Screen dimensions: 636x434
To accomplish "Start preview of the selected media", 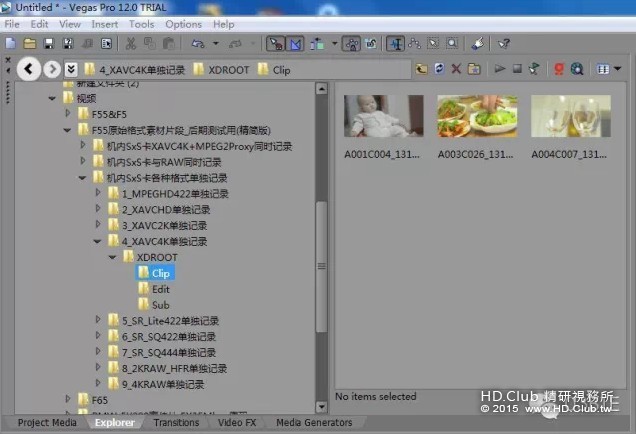I will 499,69.
